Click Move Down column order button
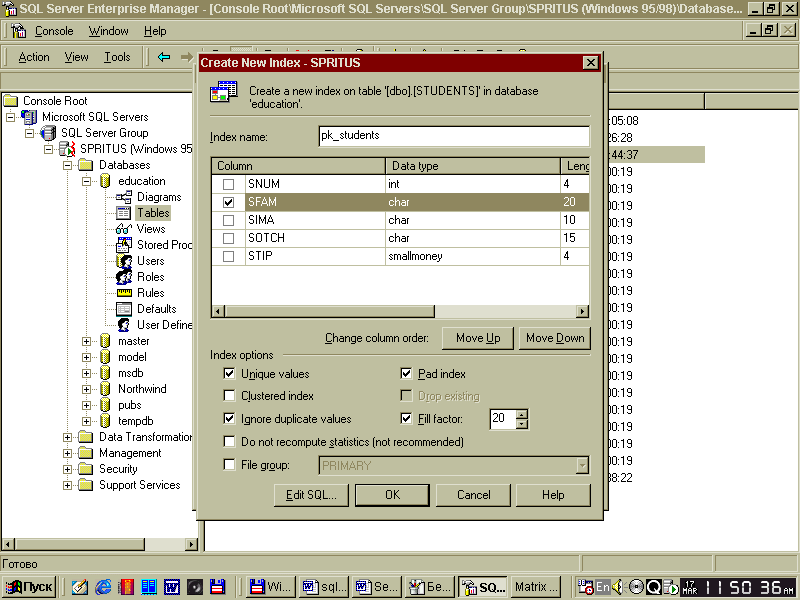 pyautogui.click(x=555, y=338)
